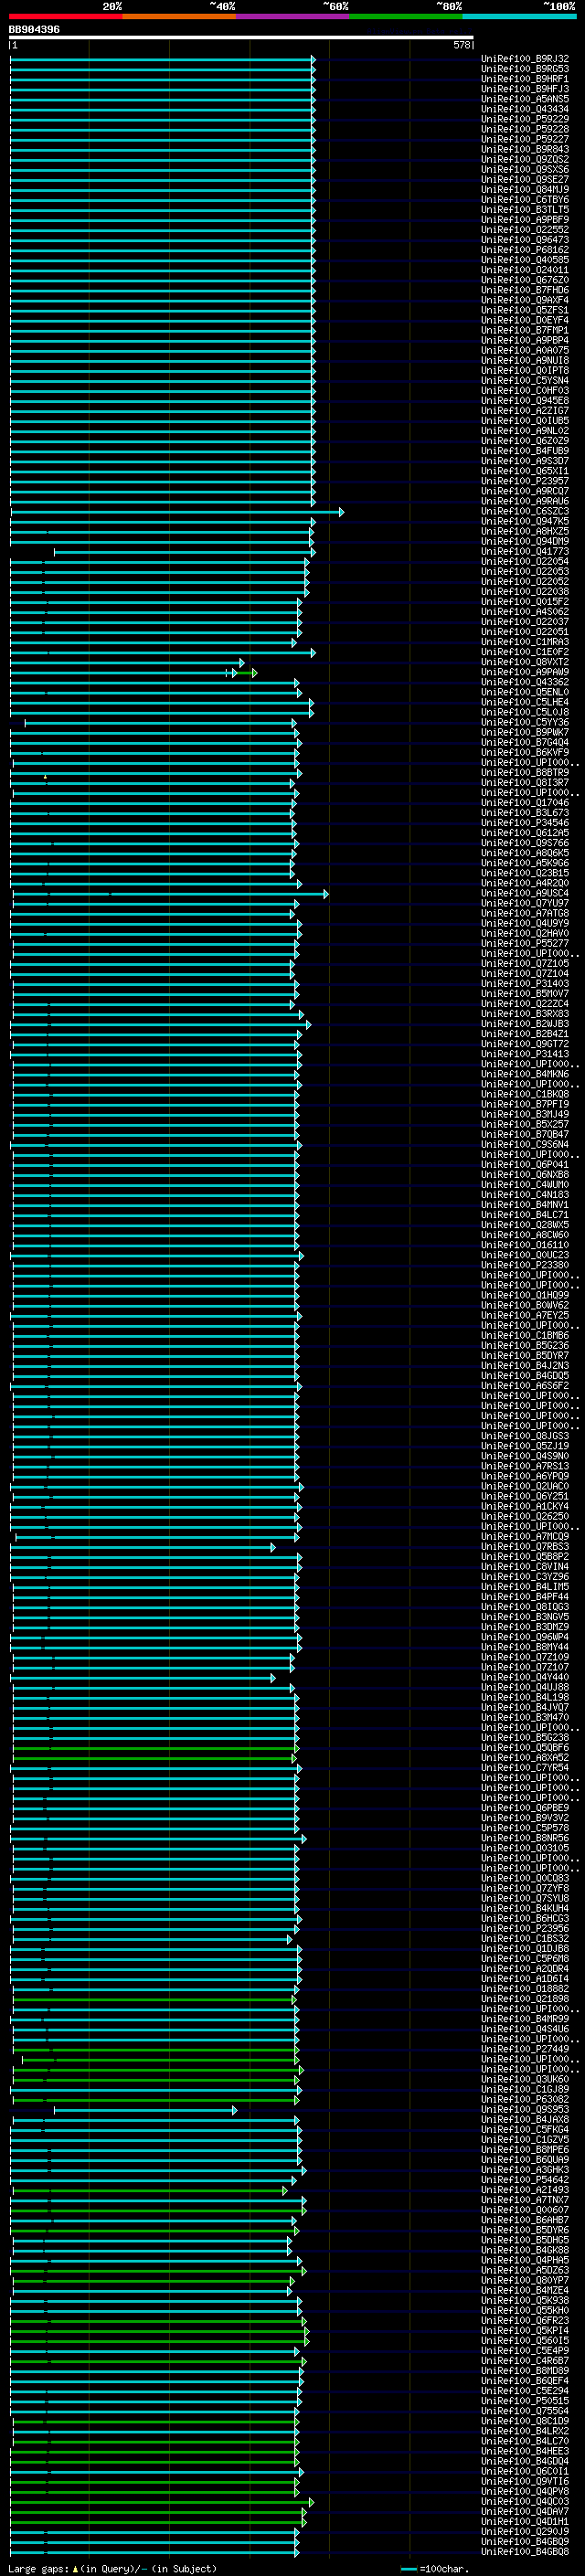Open hit UniRef100_Q4QC03
The image size is (585, 2576).
pos(525,2501)
